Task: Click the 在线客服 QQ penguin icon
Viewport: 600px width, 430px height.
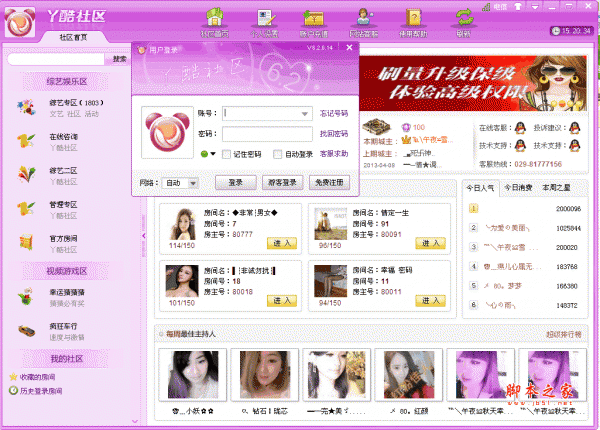Action: point(520,127)
